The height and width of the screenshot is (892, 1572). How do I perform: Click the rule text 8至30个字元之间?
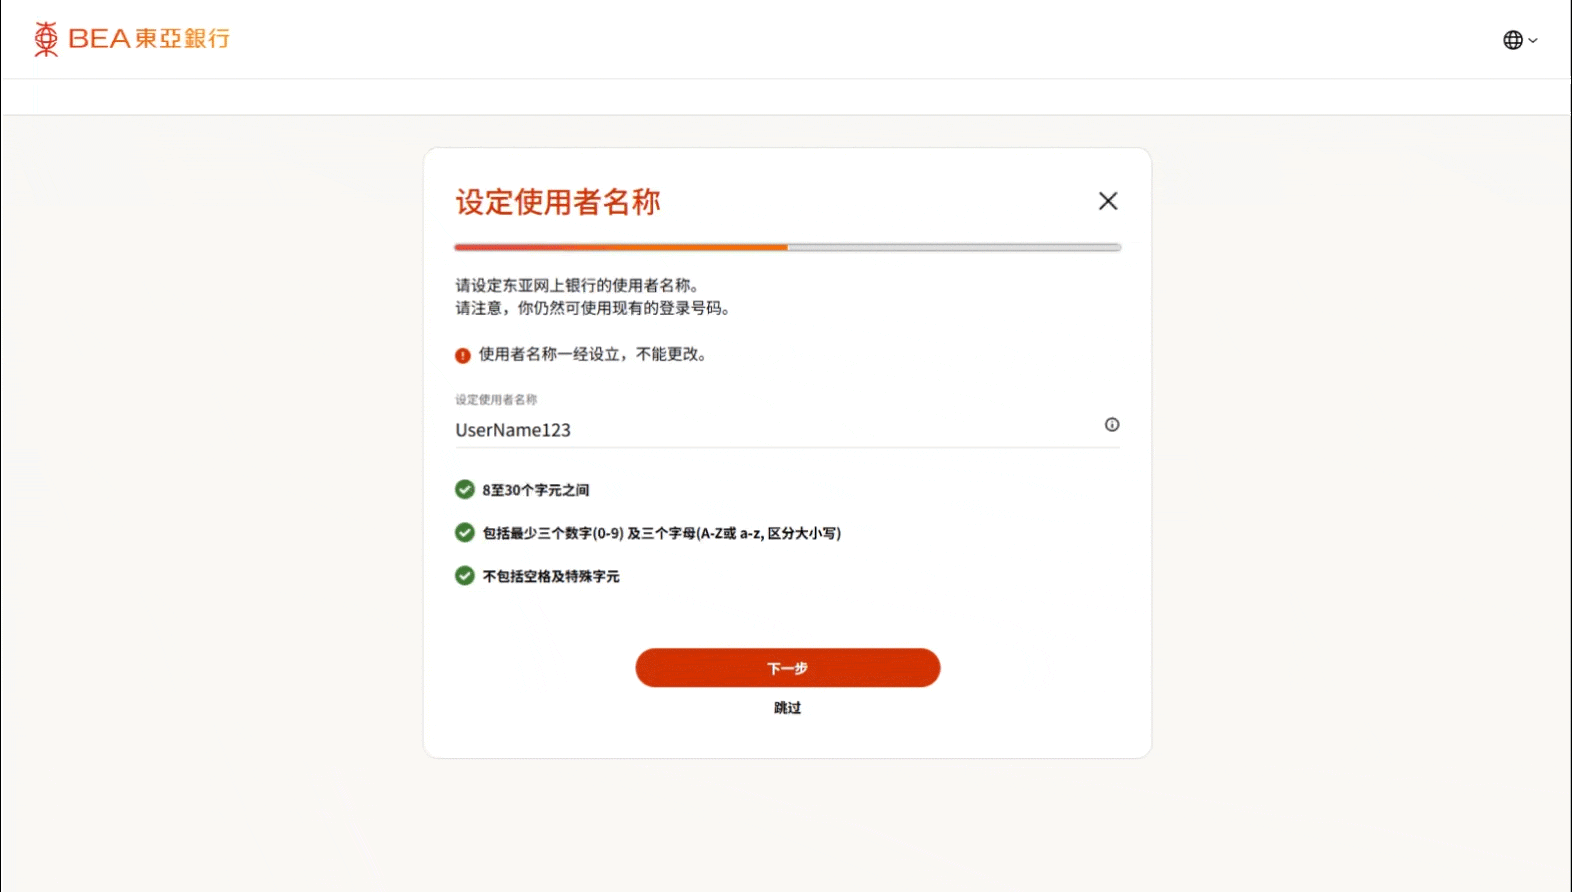click(536, 490)
